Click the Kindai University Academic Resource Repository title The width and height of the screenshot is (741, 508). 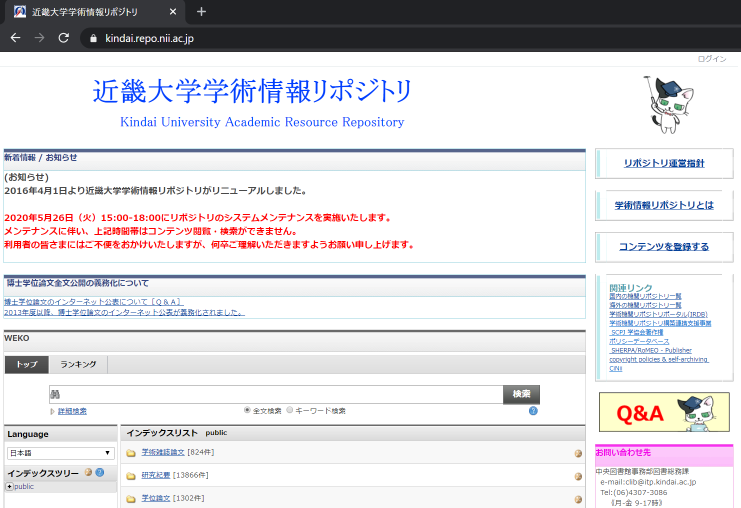click(x=262, y=122)
